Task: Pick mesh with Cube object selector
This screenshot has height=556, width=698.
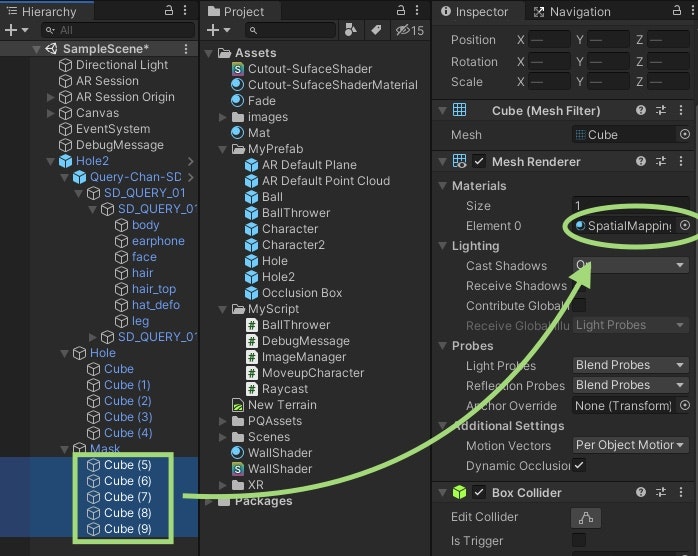Action: 685,134
